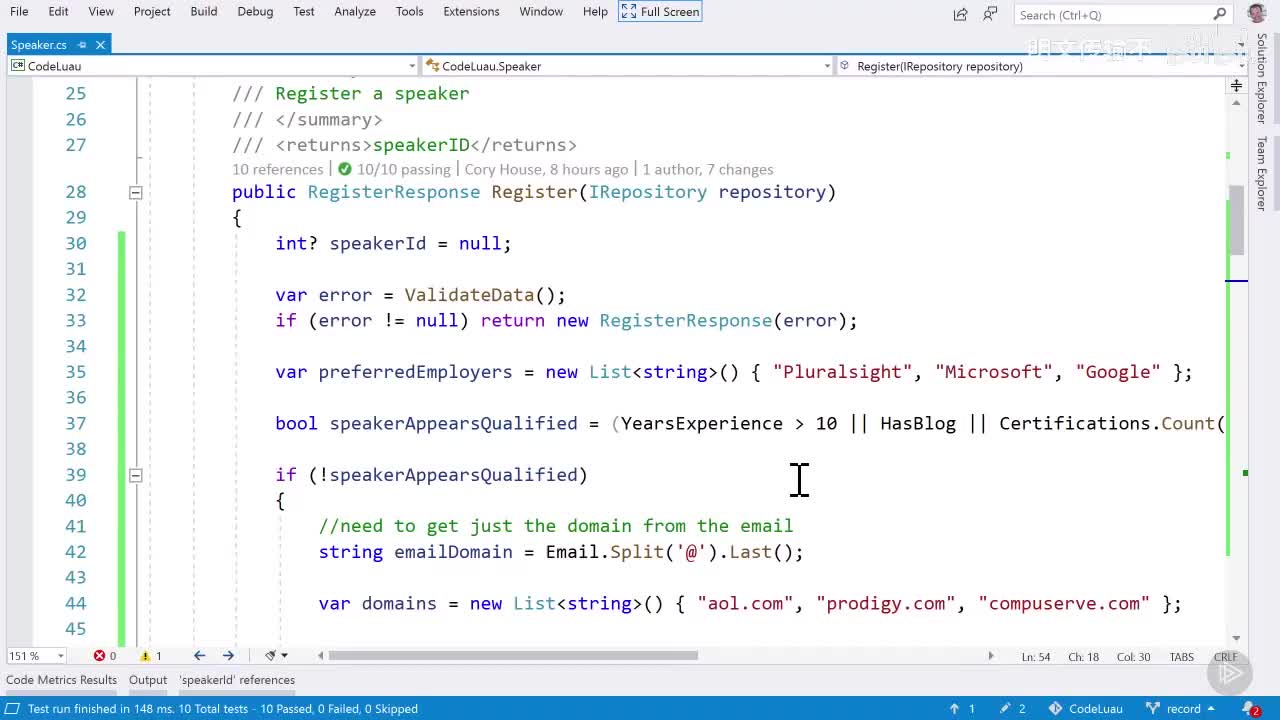
Task: Navigate forward with the right arrow
Action: 228,656
